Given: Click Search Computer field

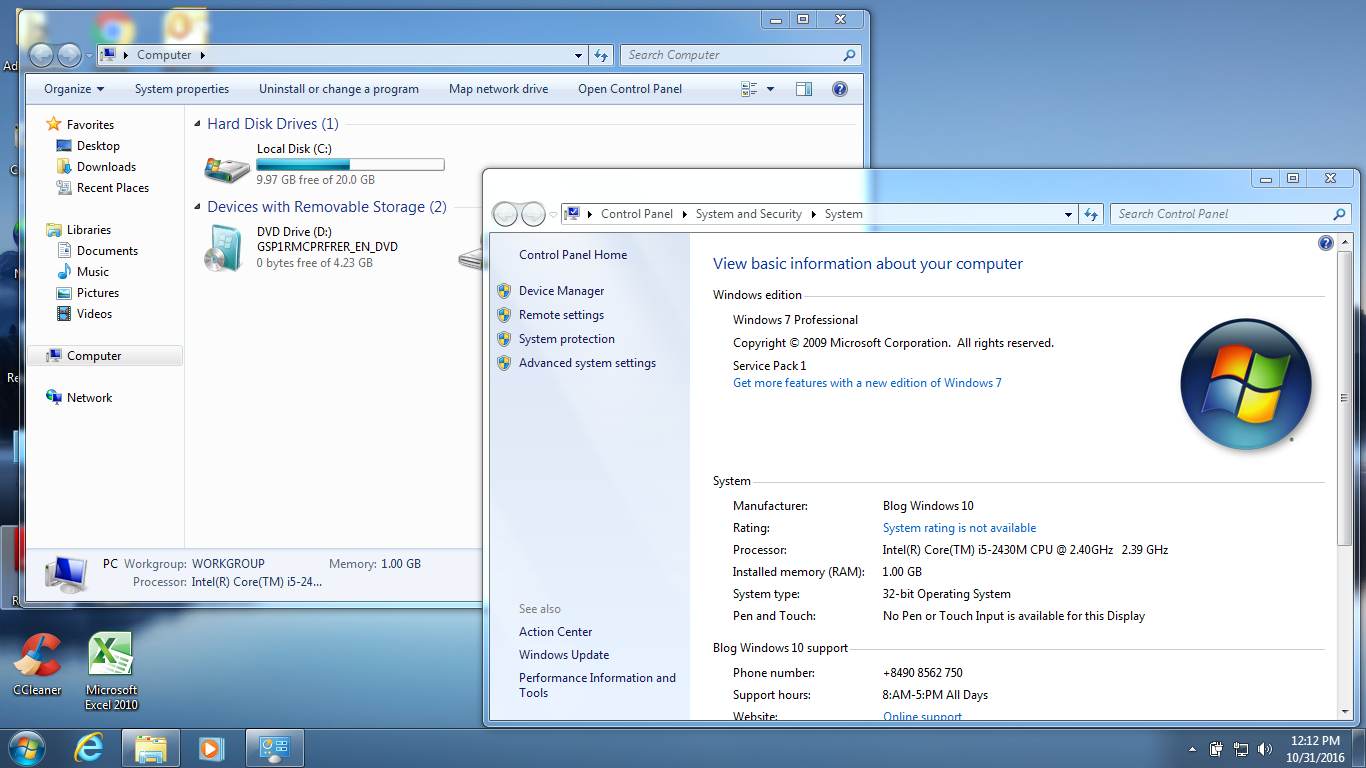Looking at the screenshot, I should (x=740, y=55).
